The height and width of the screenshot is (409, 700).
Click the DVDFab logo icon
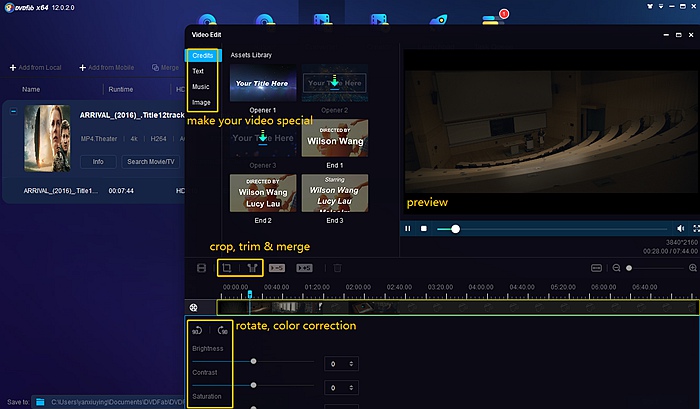(x=9, y=8)
